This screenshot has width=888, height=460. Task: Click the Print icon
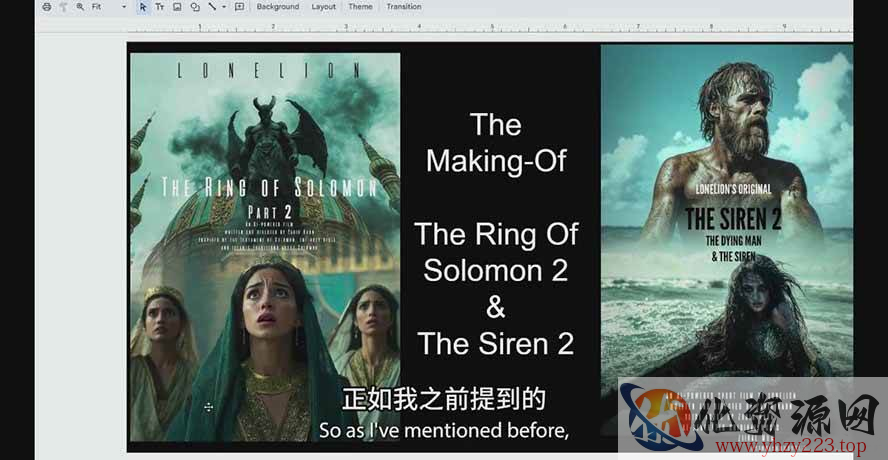[x=46, y=7]
